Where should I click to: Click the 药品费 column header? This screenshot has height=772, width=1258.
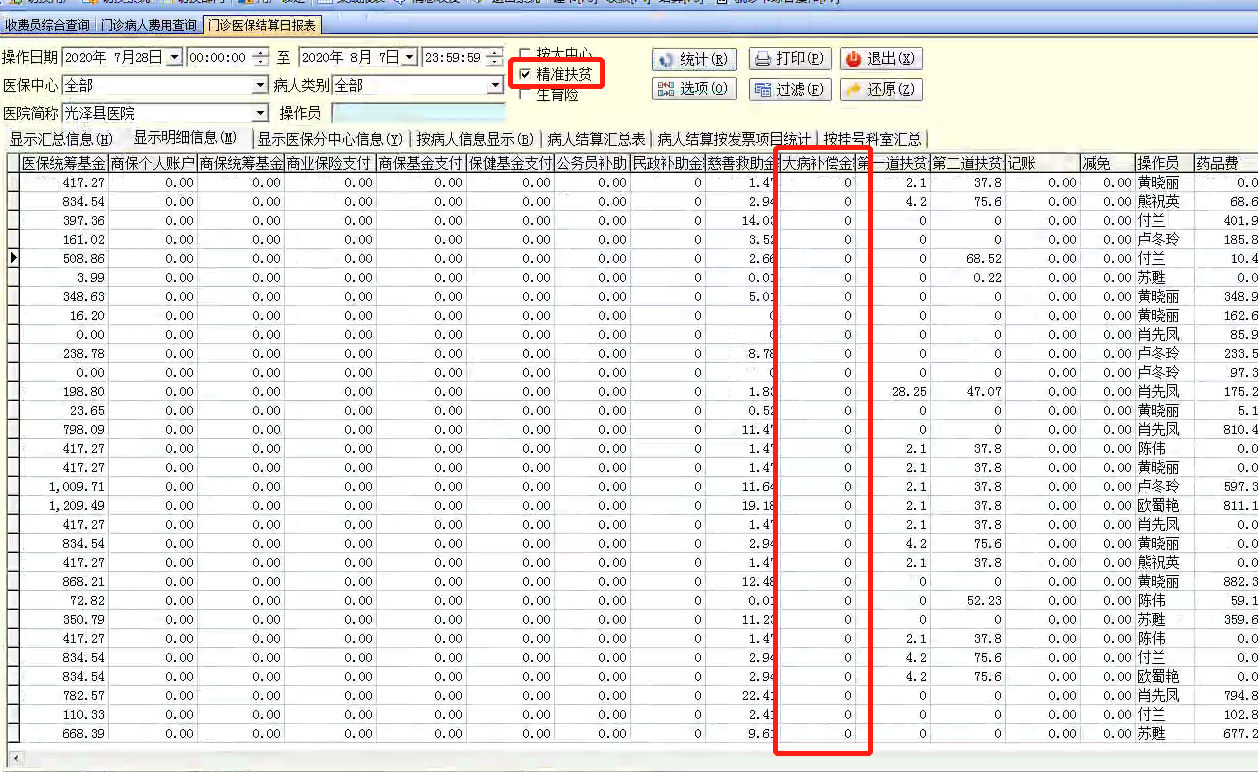1226,163
